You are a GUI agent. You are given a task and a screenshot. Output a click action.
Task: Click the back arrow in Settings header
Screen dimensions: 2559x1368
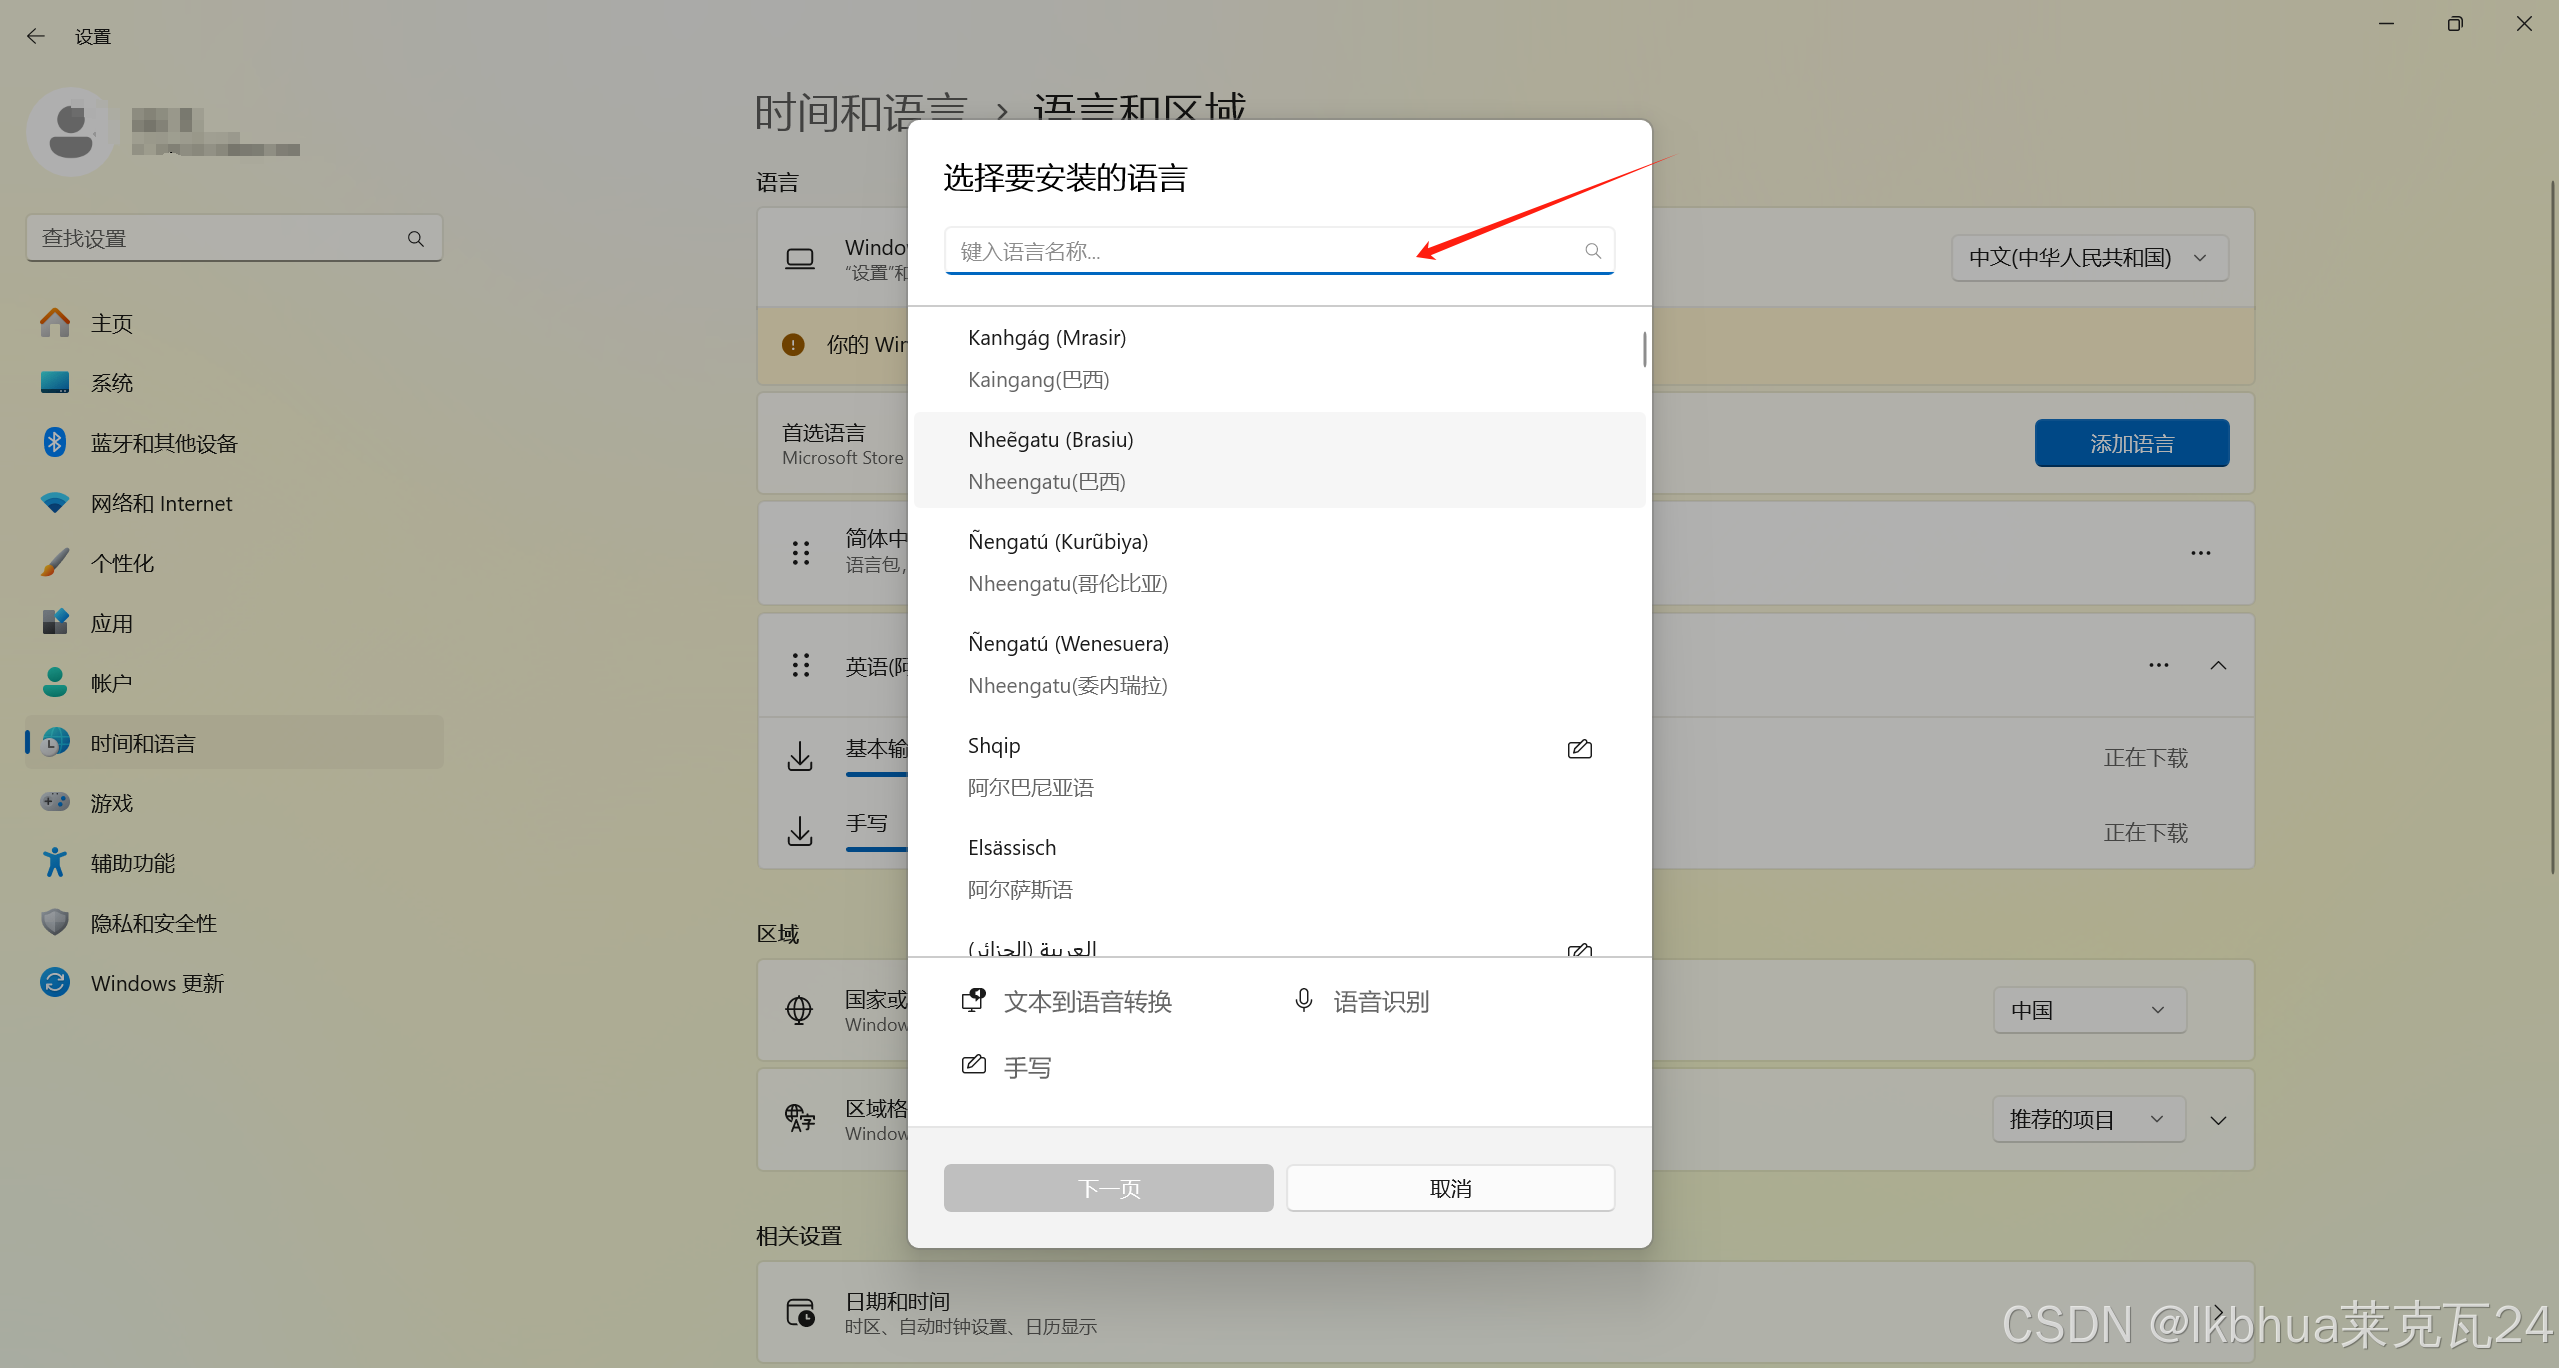click(36, 37)
